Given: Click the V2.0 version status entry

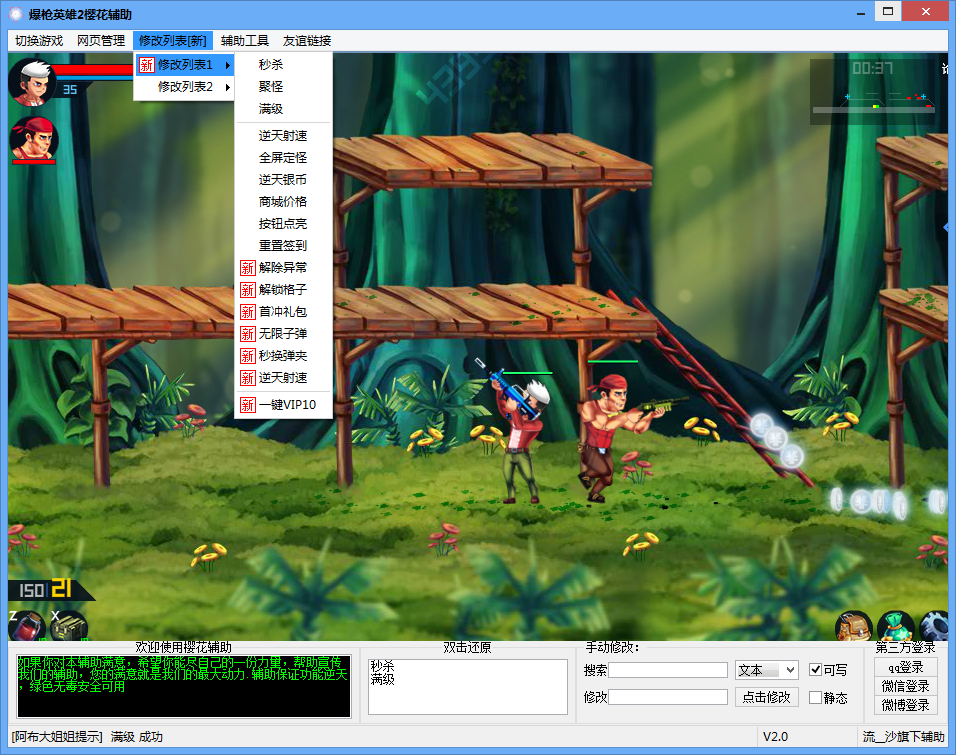Looking at the screenshot, I should tap(776, 737).
